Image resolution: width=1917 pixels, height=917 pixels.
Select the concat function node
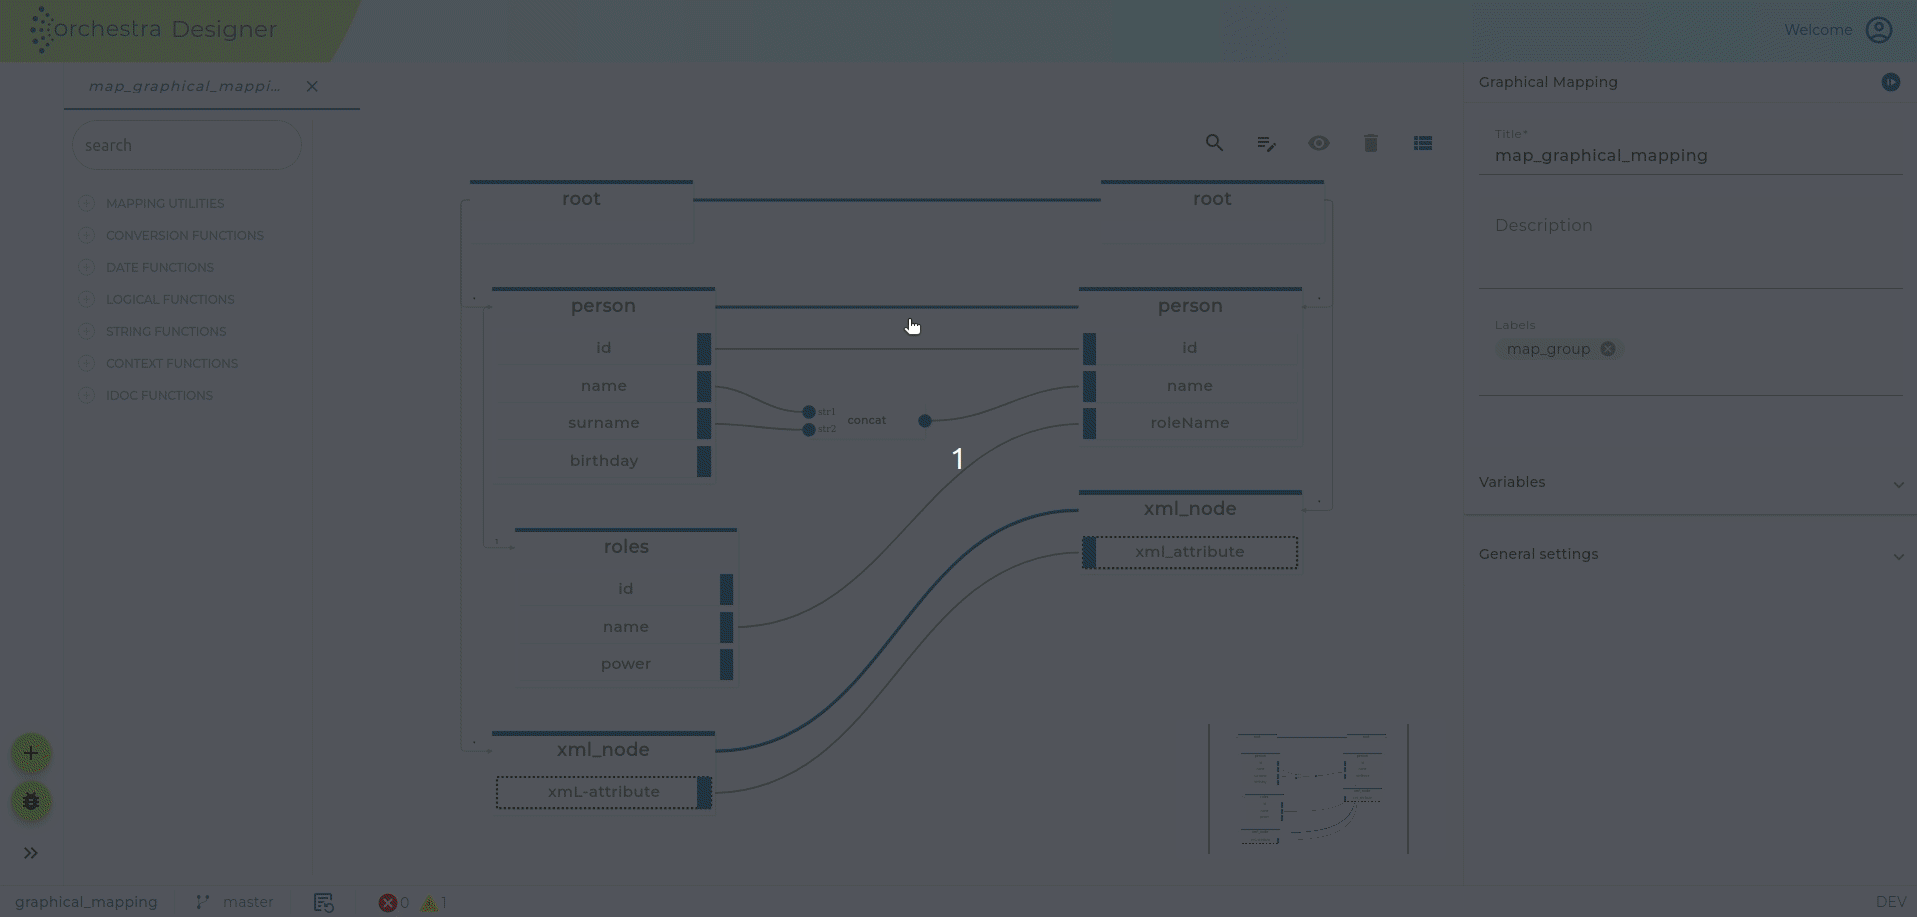867,420
